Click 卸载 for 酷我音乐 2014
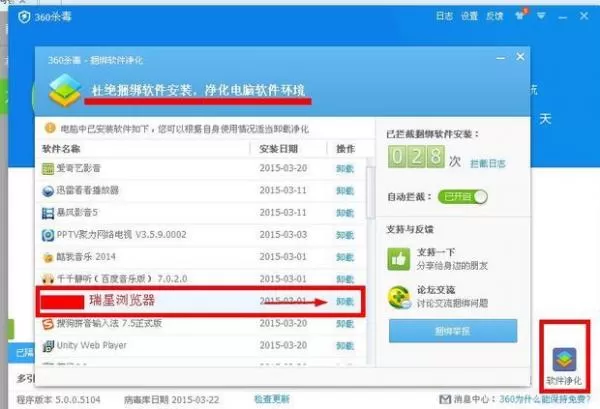The width and height of the screenshot is (600, 409). pos(345,257)
